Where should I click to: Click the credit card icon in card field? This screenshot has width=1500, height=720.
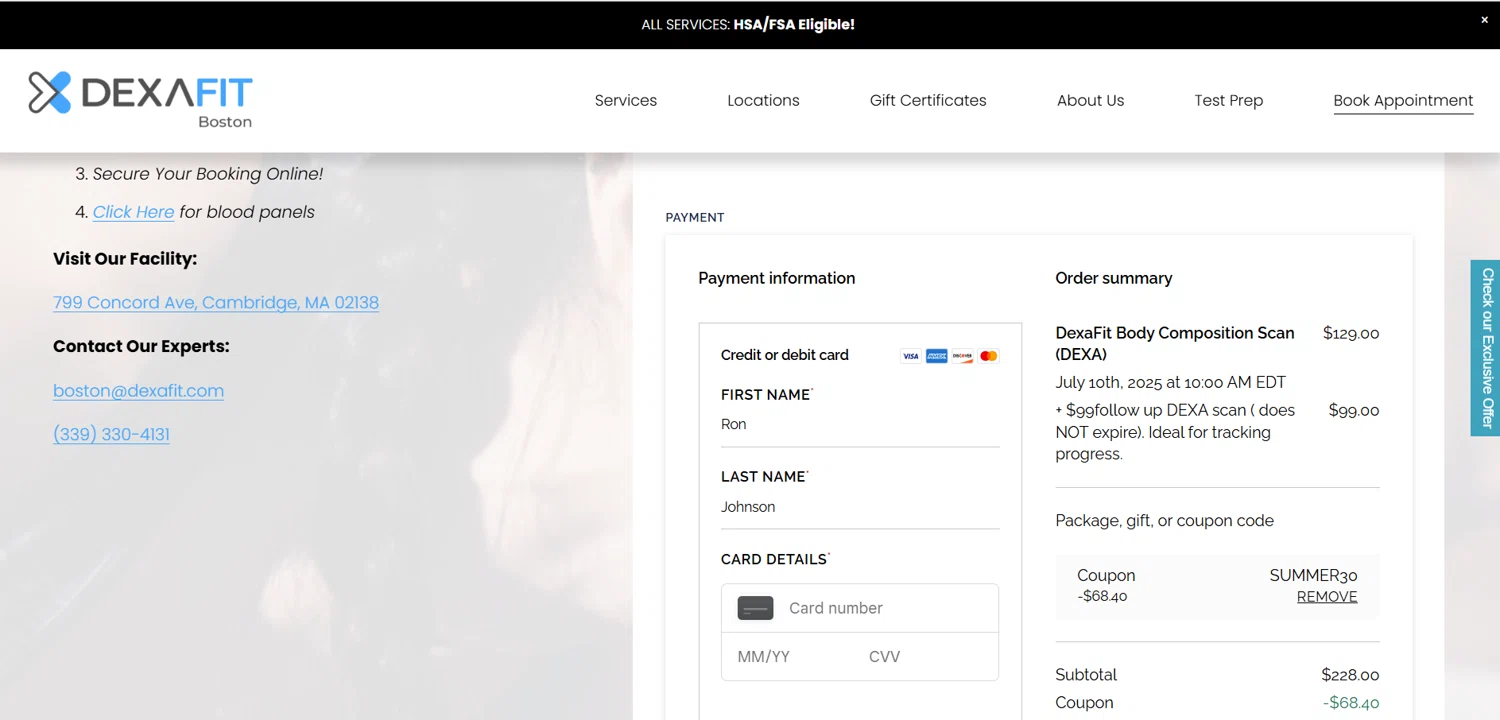click(755, 608)
